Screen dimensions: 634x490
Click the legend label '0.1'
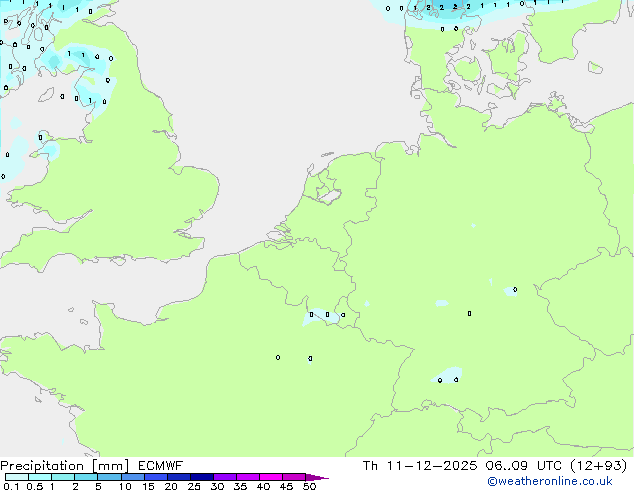tap(11, 486)
